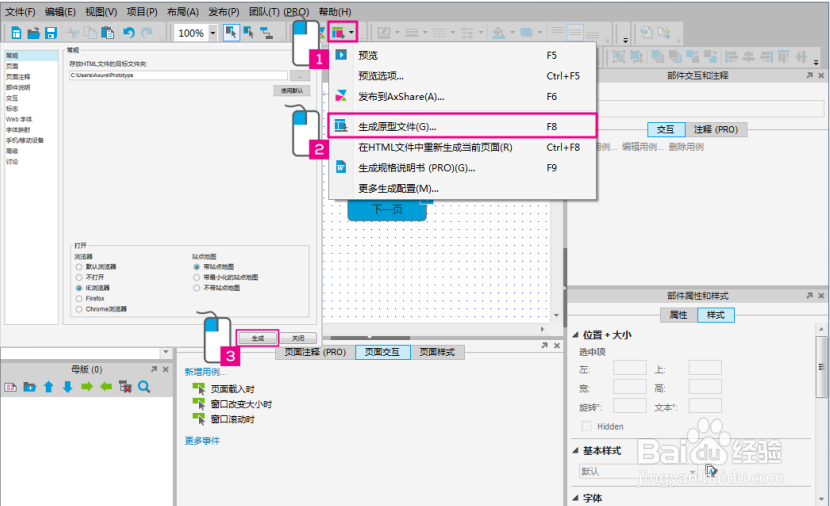Viewport: 830px width, 506px height.
Task: Click Add folder icon in 母板 panel
Action: 30,387
